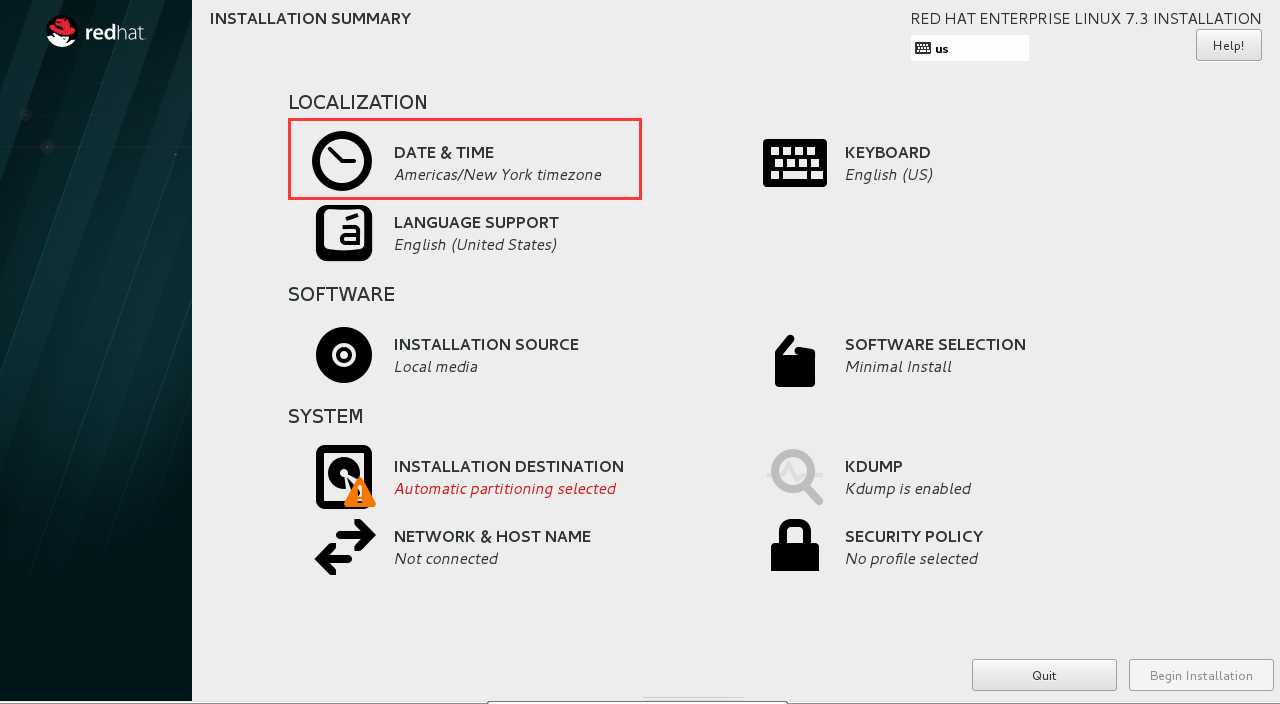
Task: Open the SOFTWARE SELECTION label
Action: (x=935, y=344)
